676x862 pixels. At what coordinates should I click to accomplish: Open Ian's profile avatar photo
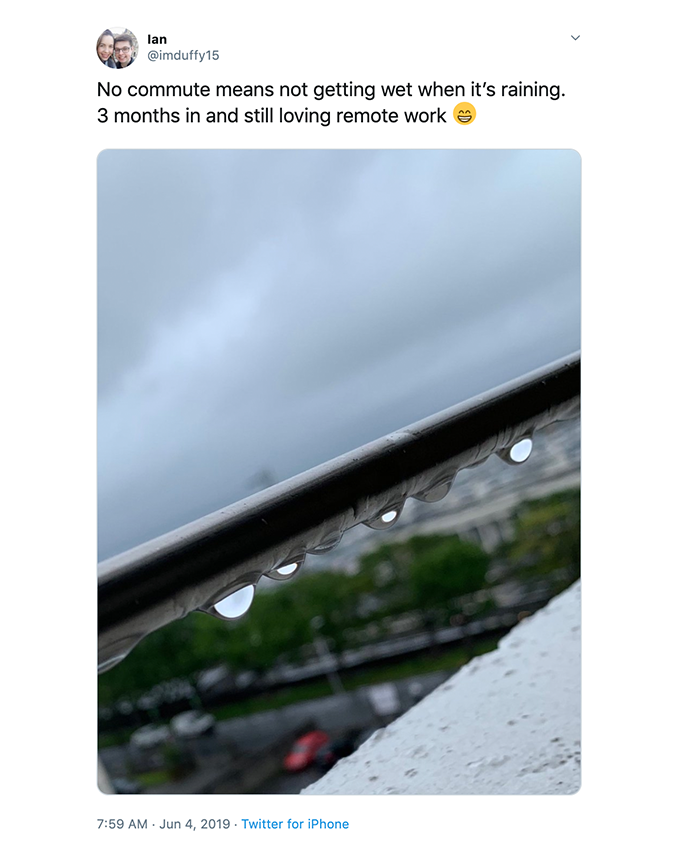117,48
